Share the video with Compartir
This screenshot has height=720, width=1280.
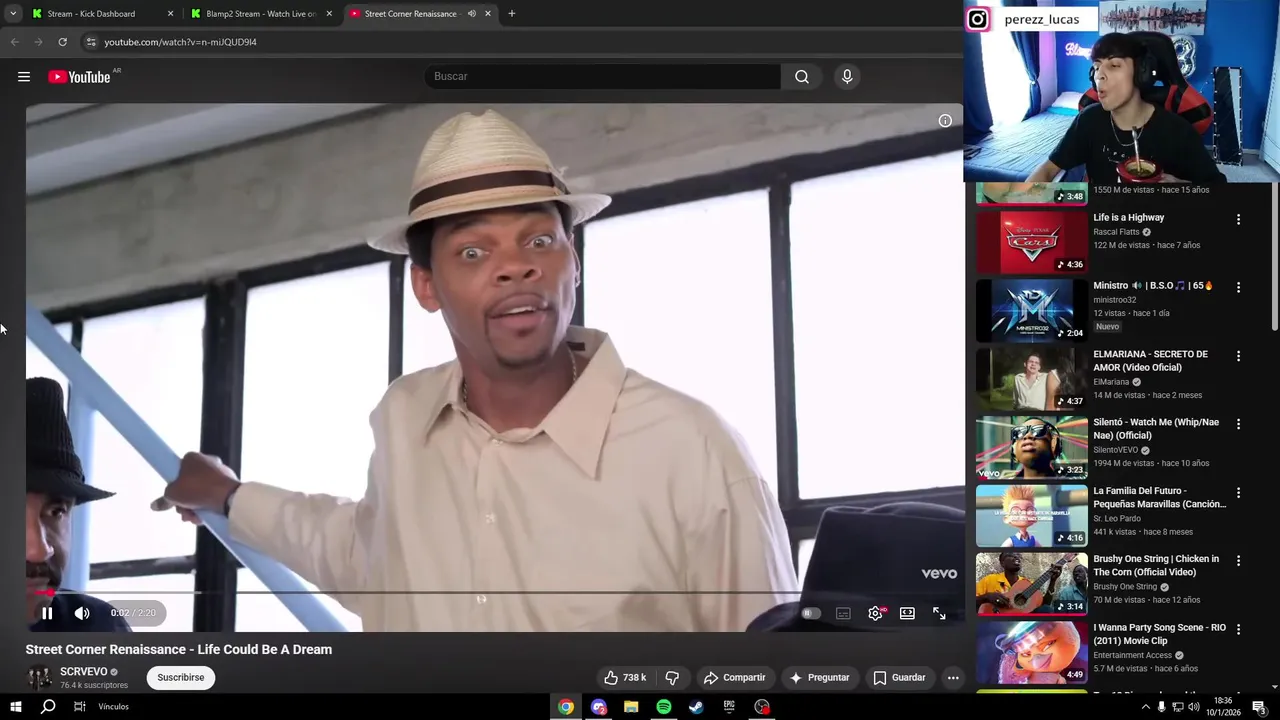tap(735, 677)
